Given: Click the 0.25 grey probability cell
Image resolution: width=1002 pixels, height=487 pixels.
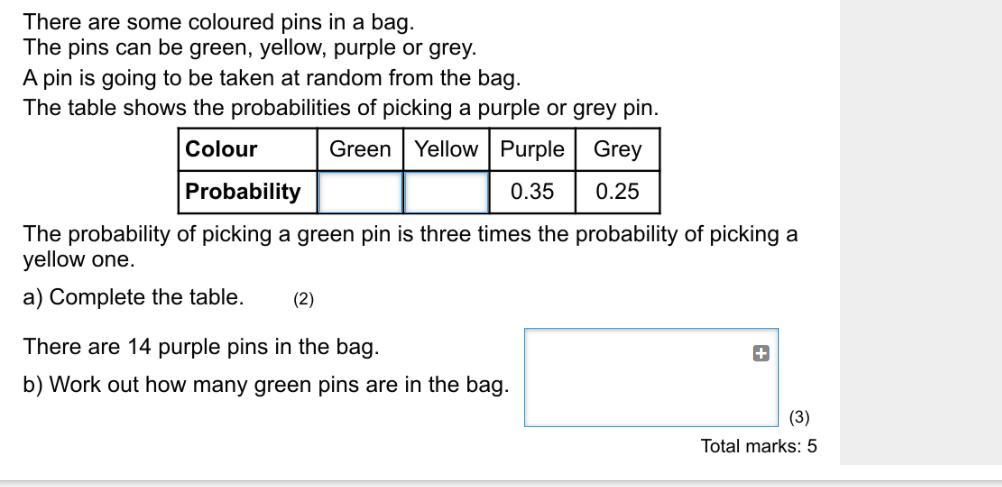Looking at the screenshot, I should pyautogui.click(x=617, y=192).
